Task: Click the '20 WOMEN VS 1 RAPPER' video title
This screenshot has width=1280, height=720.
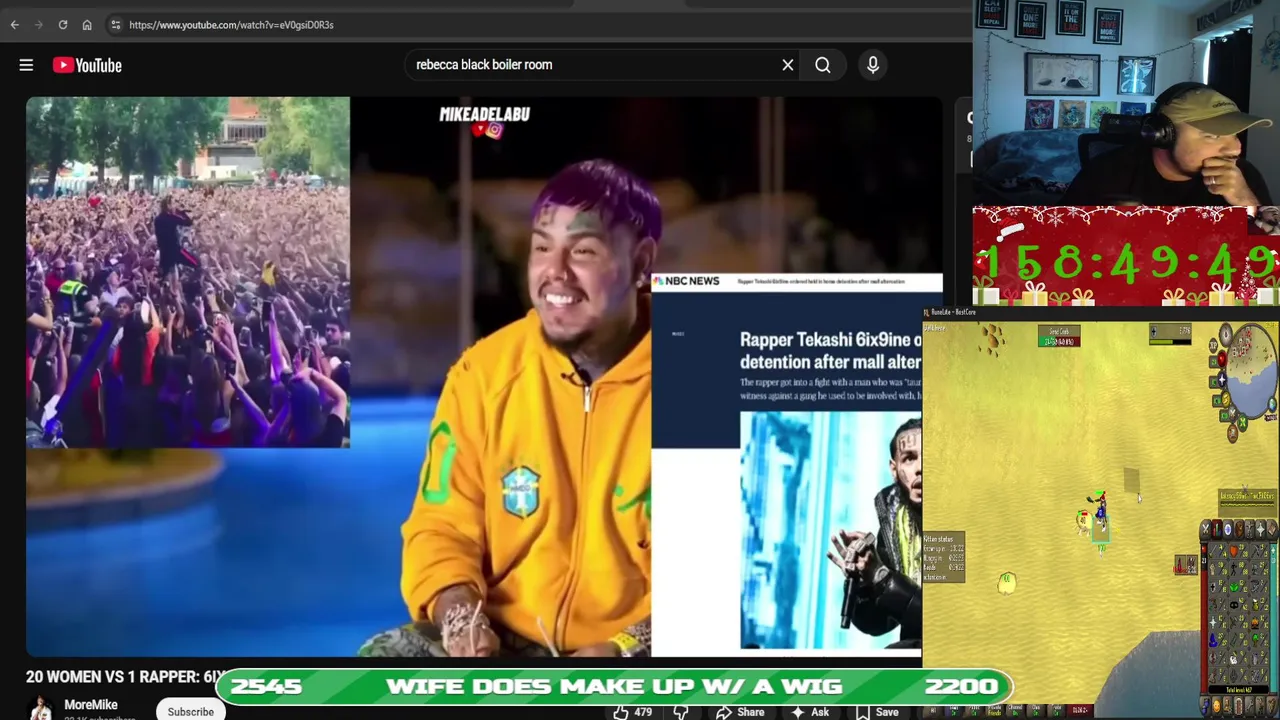Action: click(x=121, y=677)
